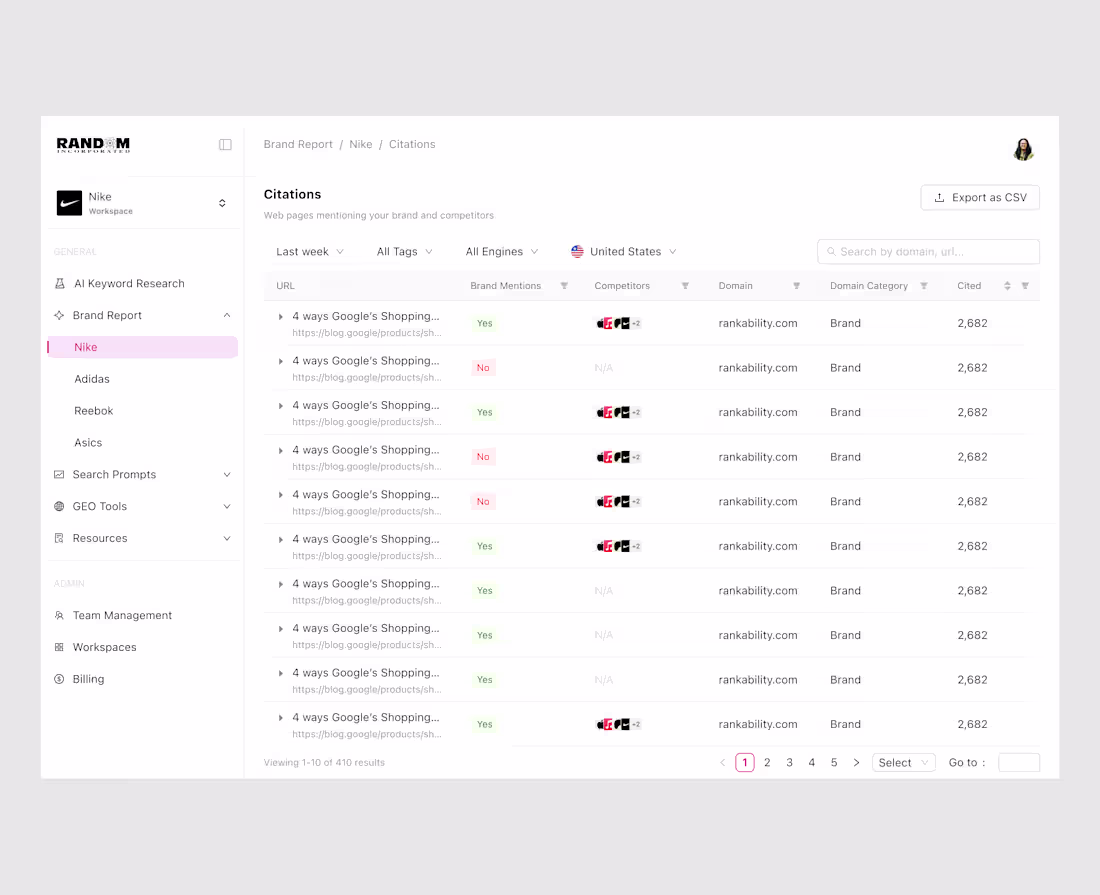Viewport: 1100px width, 895px height.
Task: Filter the Competitors column
Action: click(x=685, y=286)
